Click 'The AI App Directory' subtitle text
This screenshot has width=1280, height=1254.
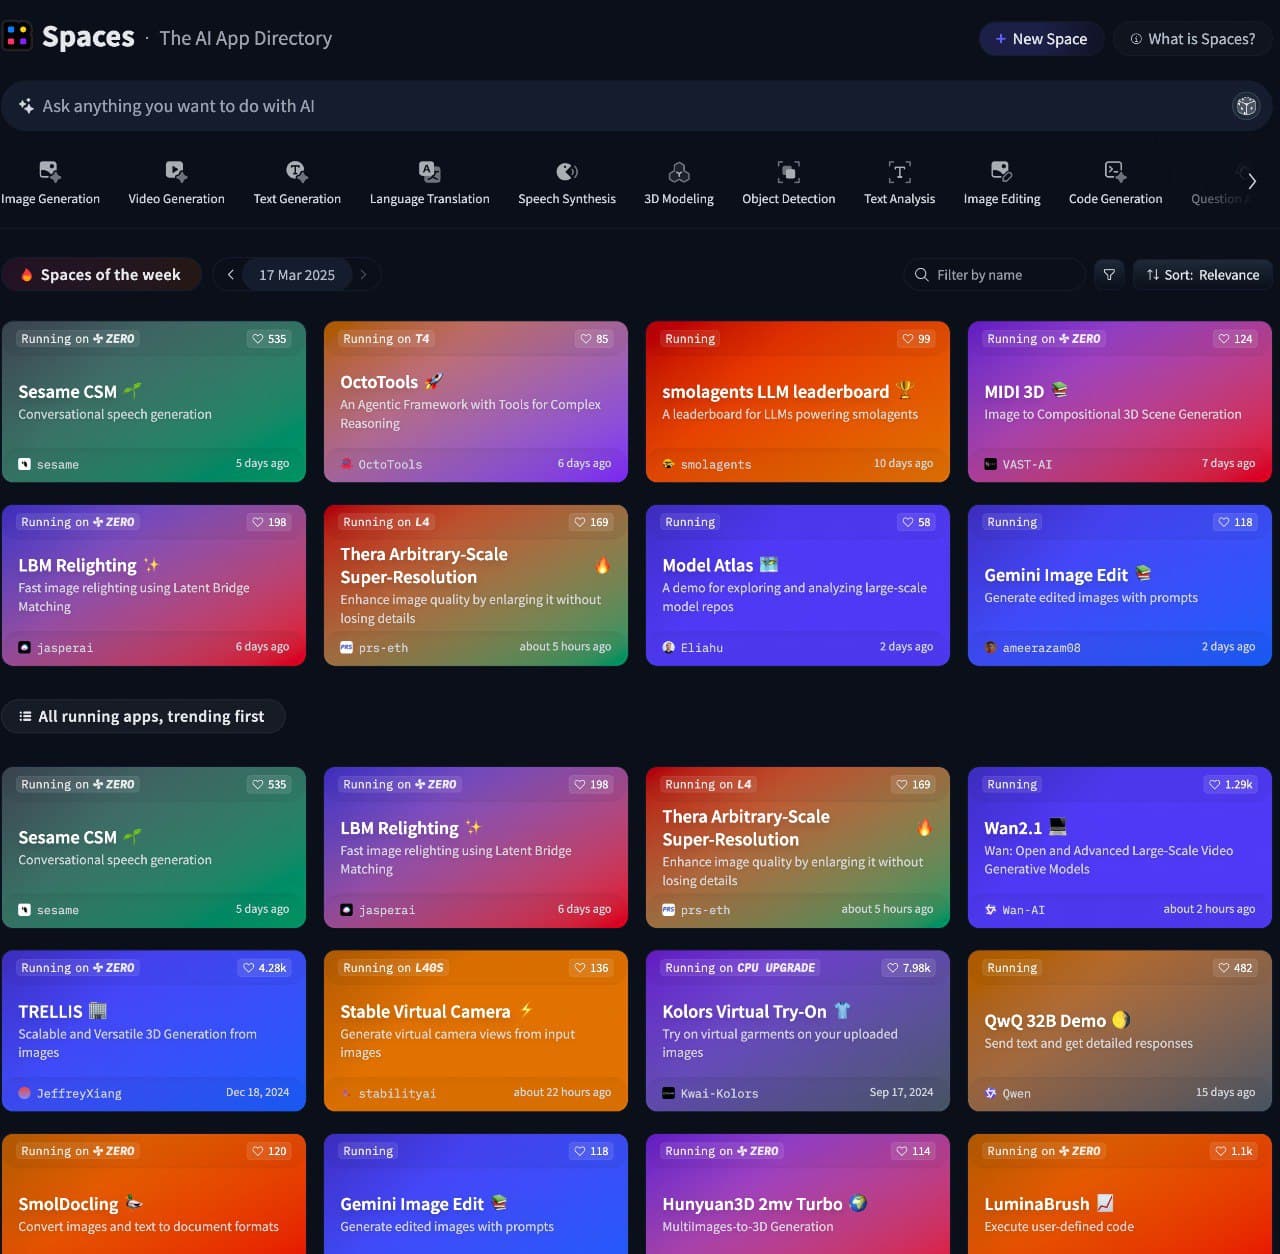pyautogui.click(x=245, y=38)
